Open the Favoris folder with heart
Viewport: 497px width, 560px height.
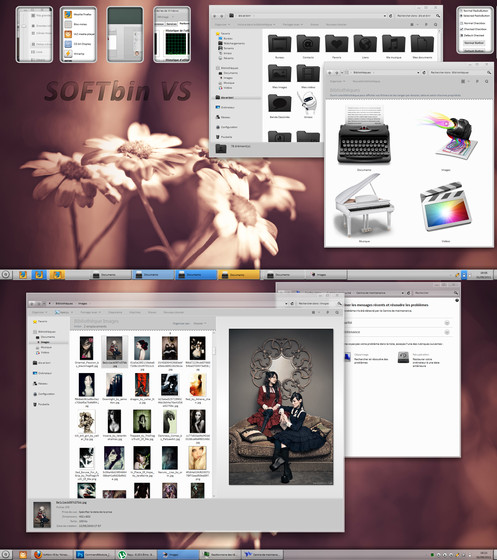coord(336,44)
